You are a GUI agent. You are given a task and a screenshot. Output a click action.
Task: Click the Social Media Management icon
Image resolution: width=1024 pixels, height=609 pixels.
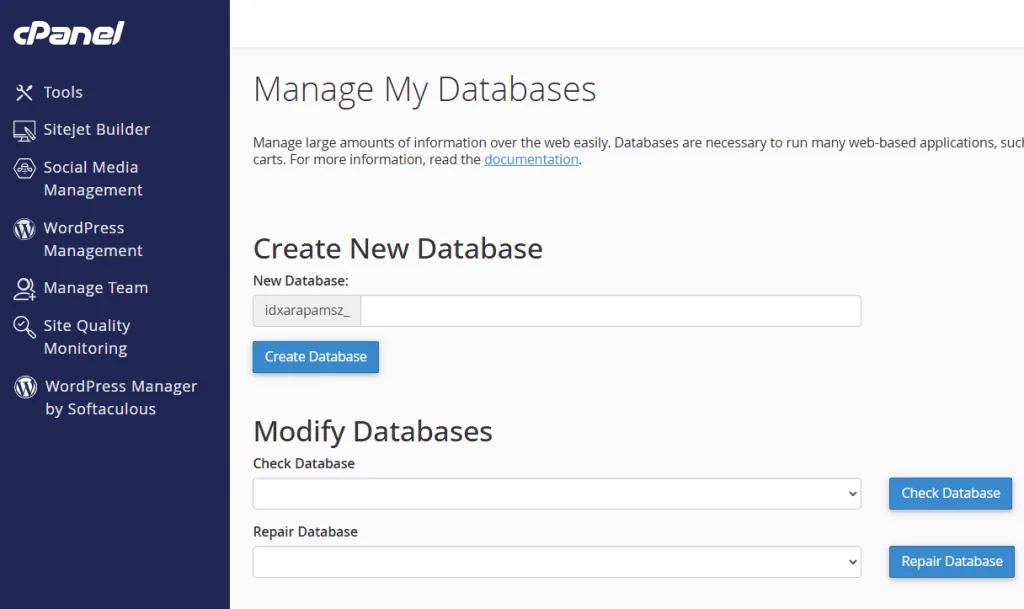tap(24, 168)
